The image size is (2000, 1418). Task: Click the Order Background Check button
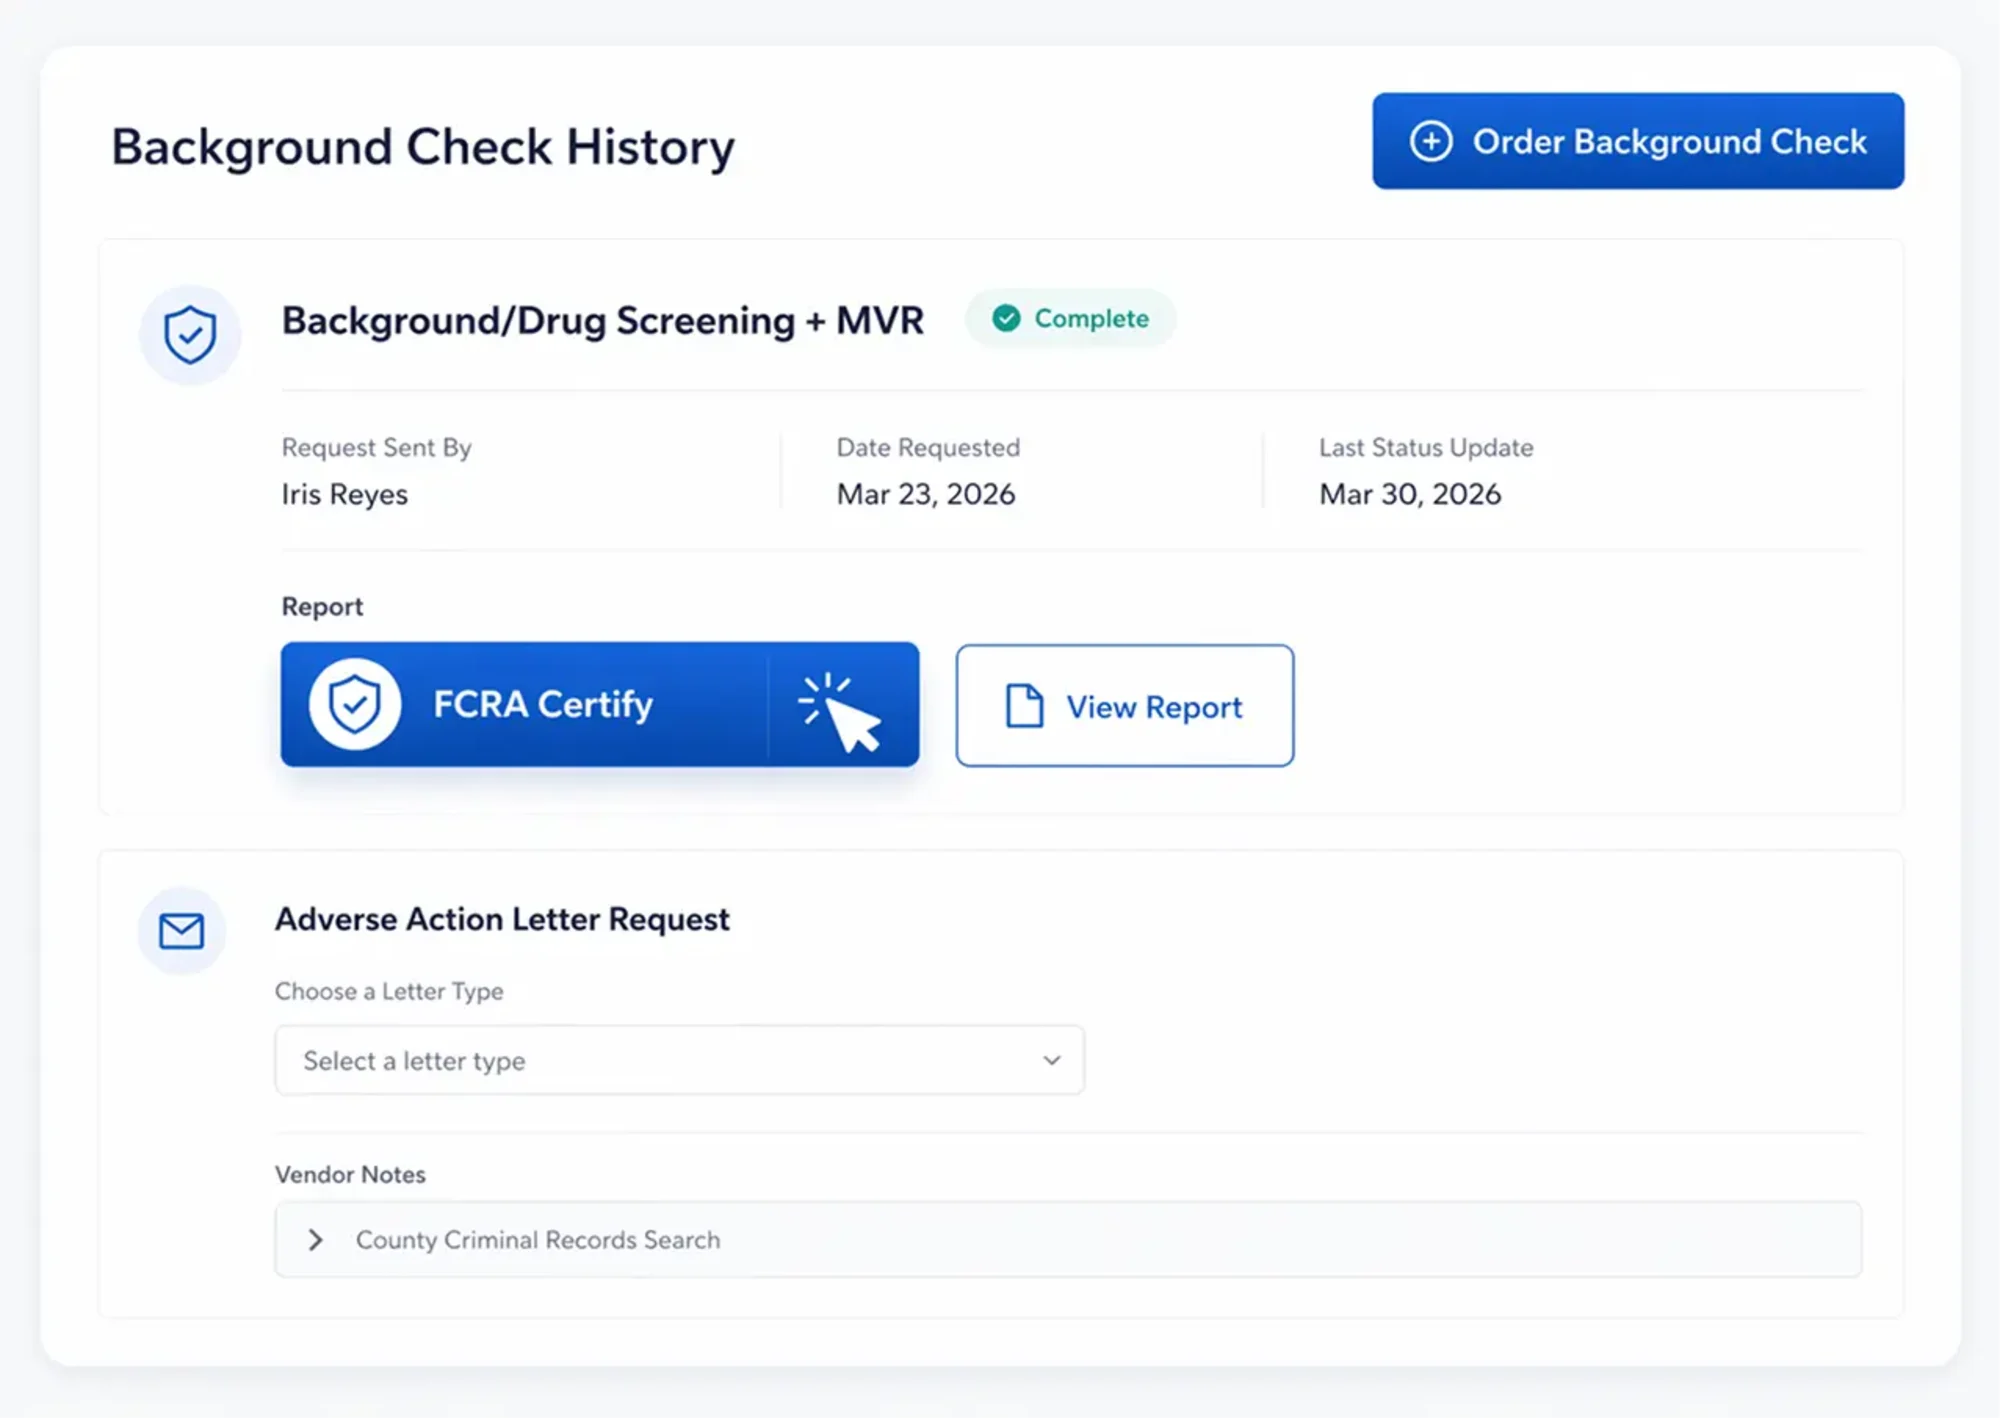click(x=1638, y=141)
